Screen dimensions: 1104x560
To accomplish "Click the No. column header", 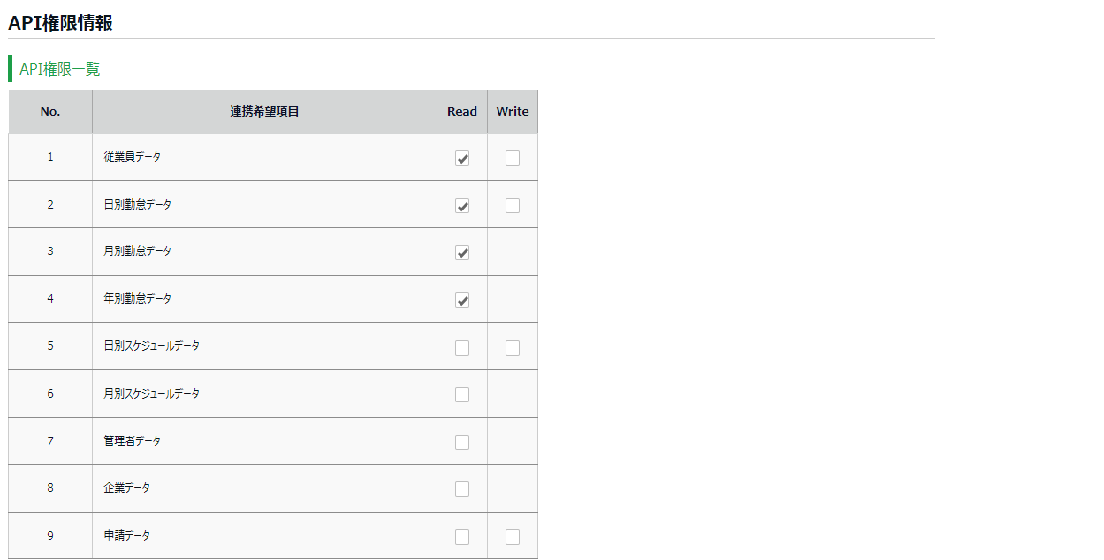I will 50,112.
